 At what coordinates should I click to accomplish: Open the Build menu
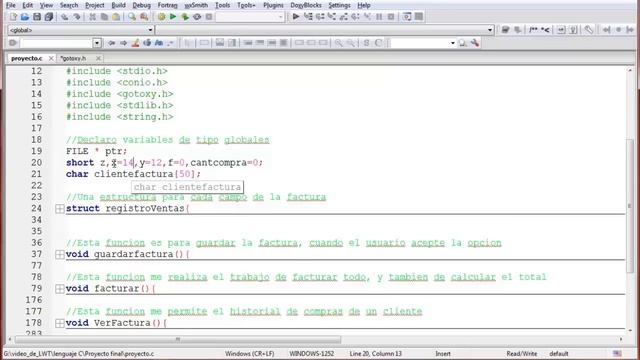pyautogui.click(x=118, y=5)
